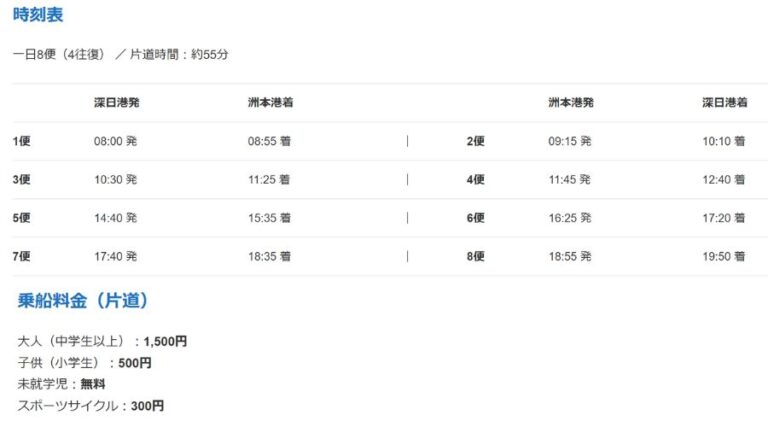Click the 08:55 着 arrival time
Image resolution: width=768 pixels, height=427 pixels.
point(269,141)
